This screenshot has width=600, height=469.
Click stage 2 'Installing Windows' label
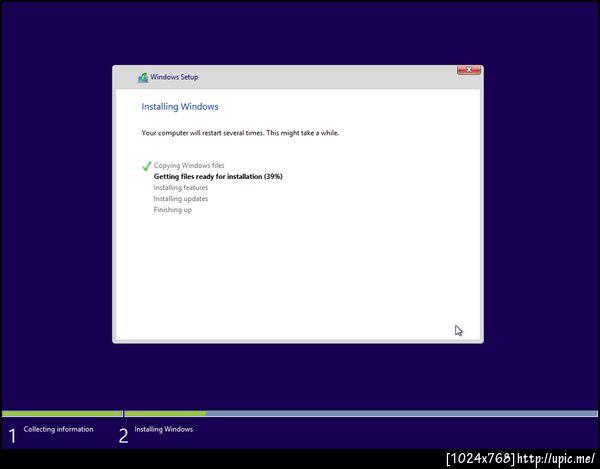click(163, 429)
